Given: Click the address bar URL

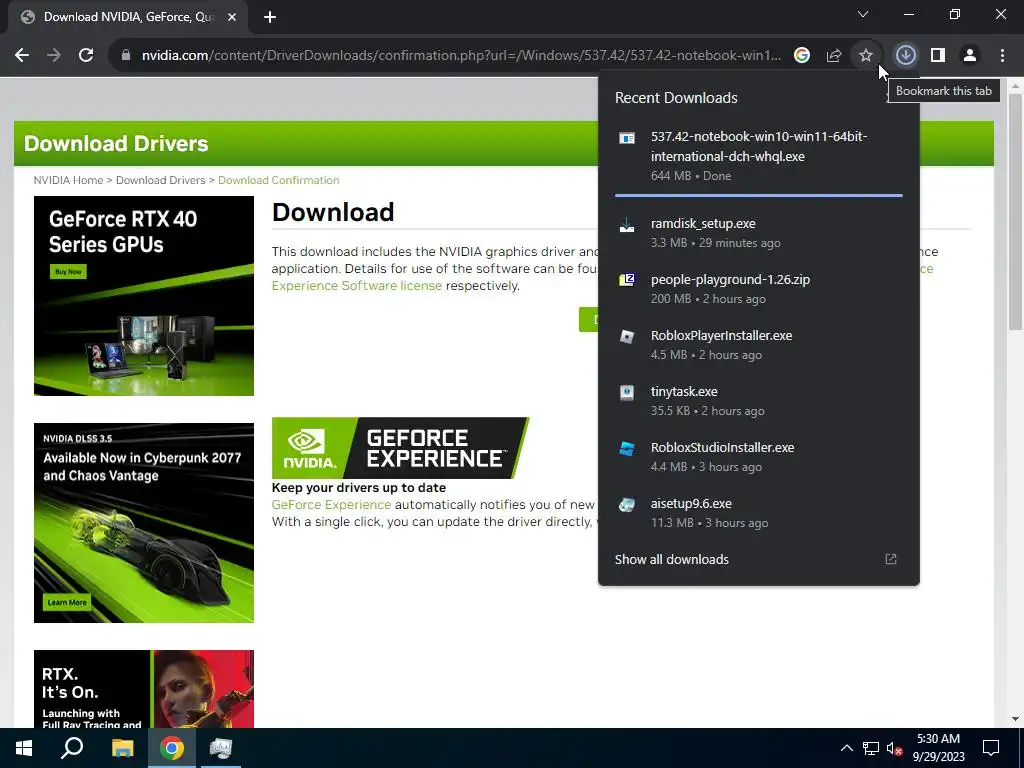Looking at the screenshot, I should [x=461, y=56].
